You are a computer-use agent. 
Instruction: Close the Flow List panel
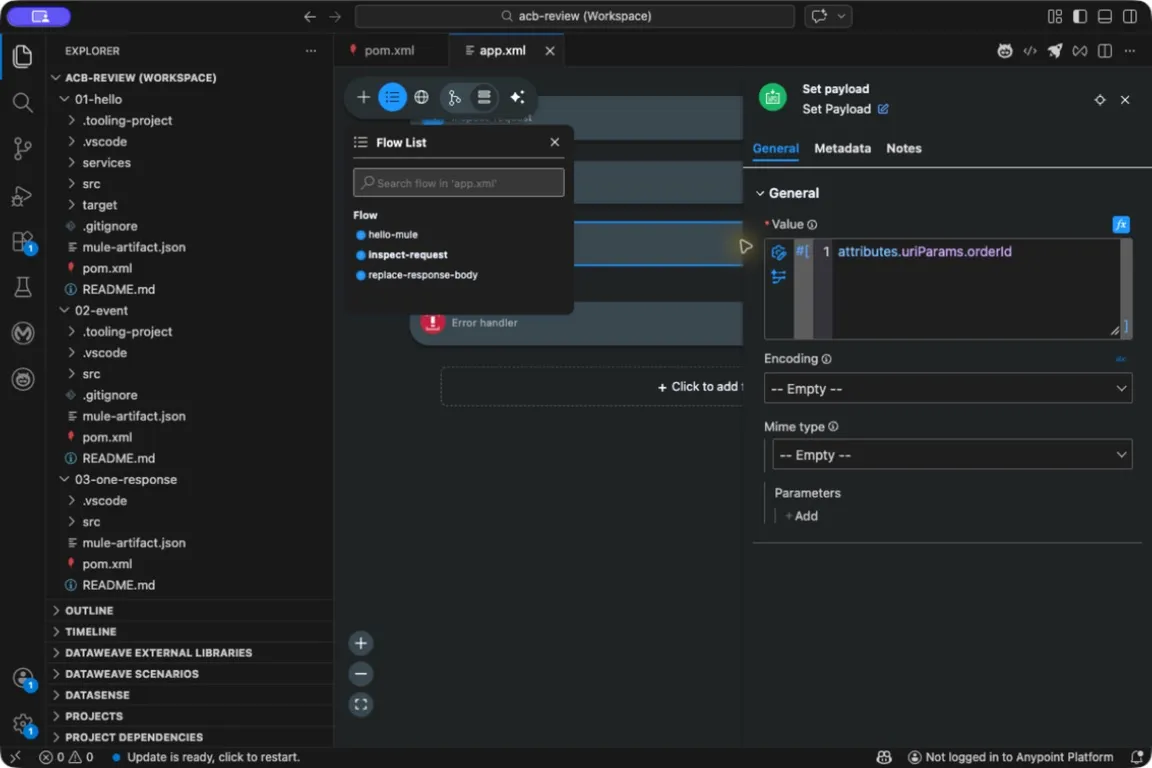555,142
